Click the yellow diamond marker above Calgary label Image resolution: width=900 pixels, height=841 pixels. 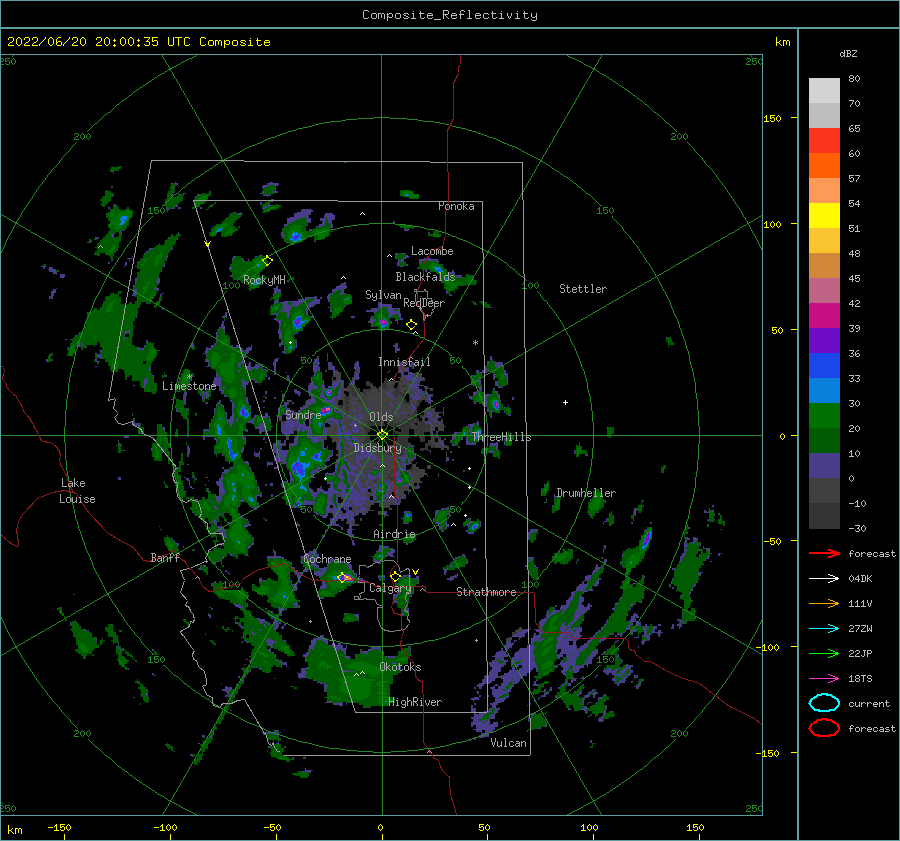tap(395, 576)
